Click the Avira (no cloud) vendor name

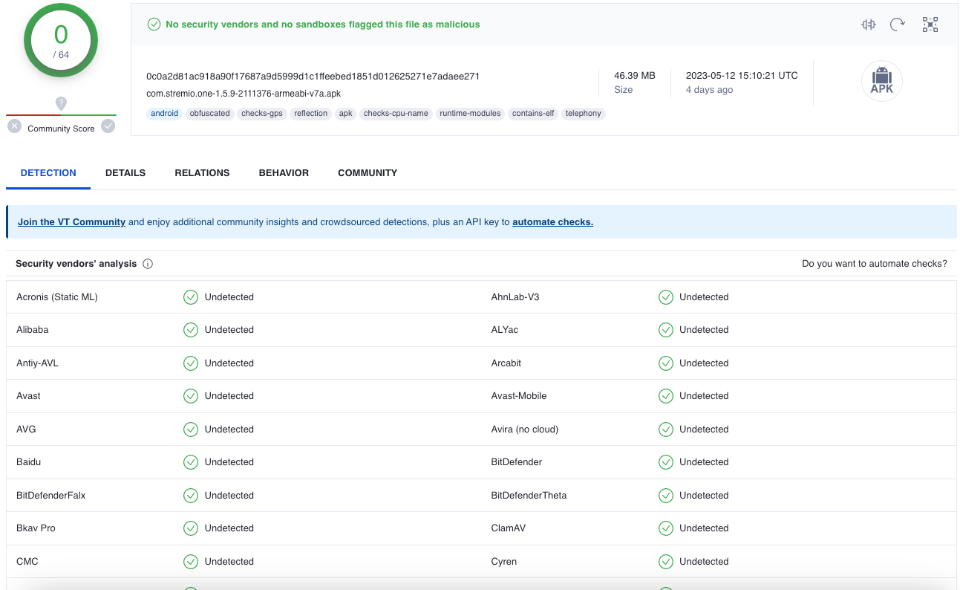coord(525,430)
